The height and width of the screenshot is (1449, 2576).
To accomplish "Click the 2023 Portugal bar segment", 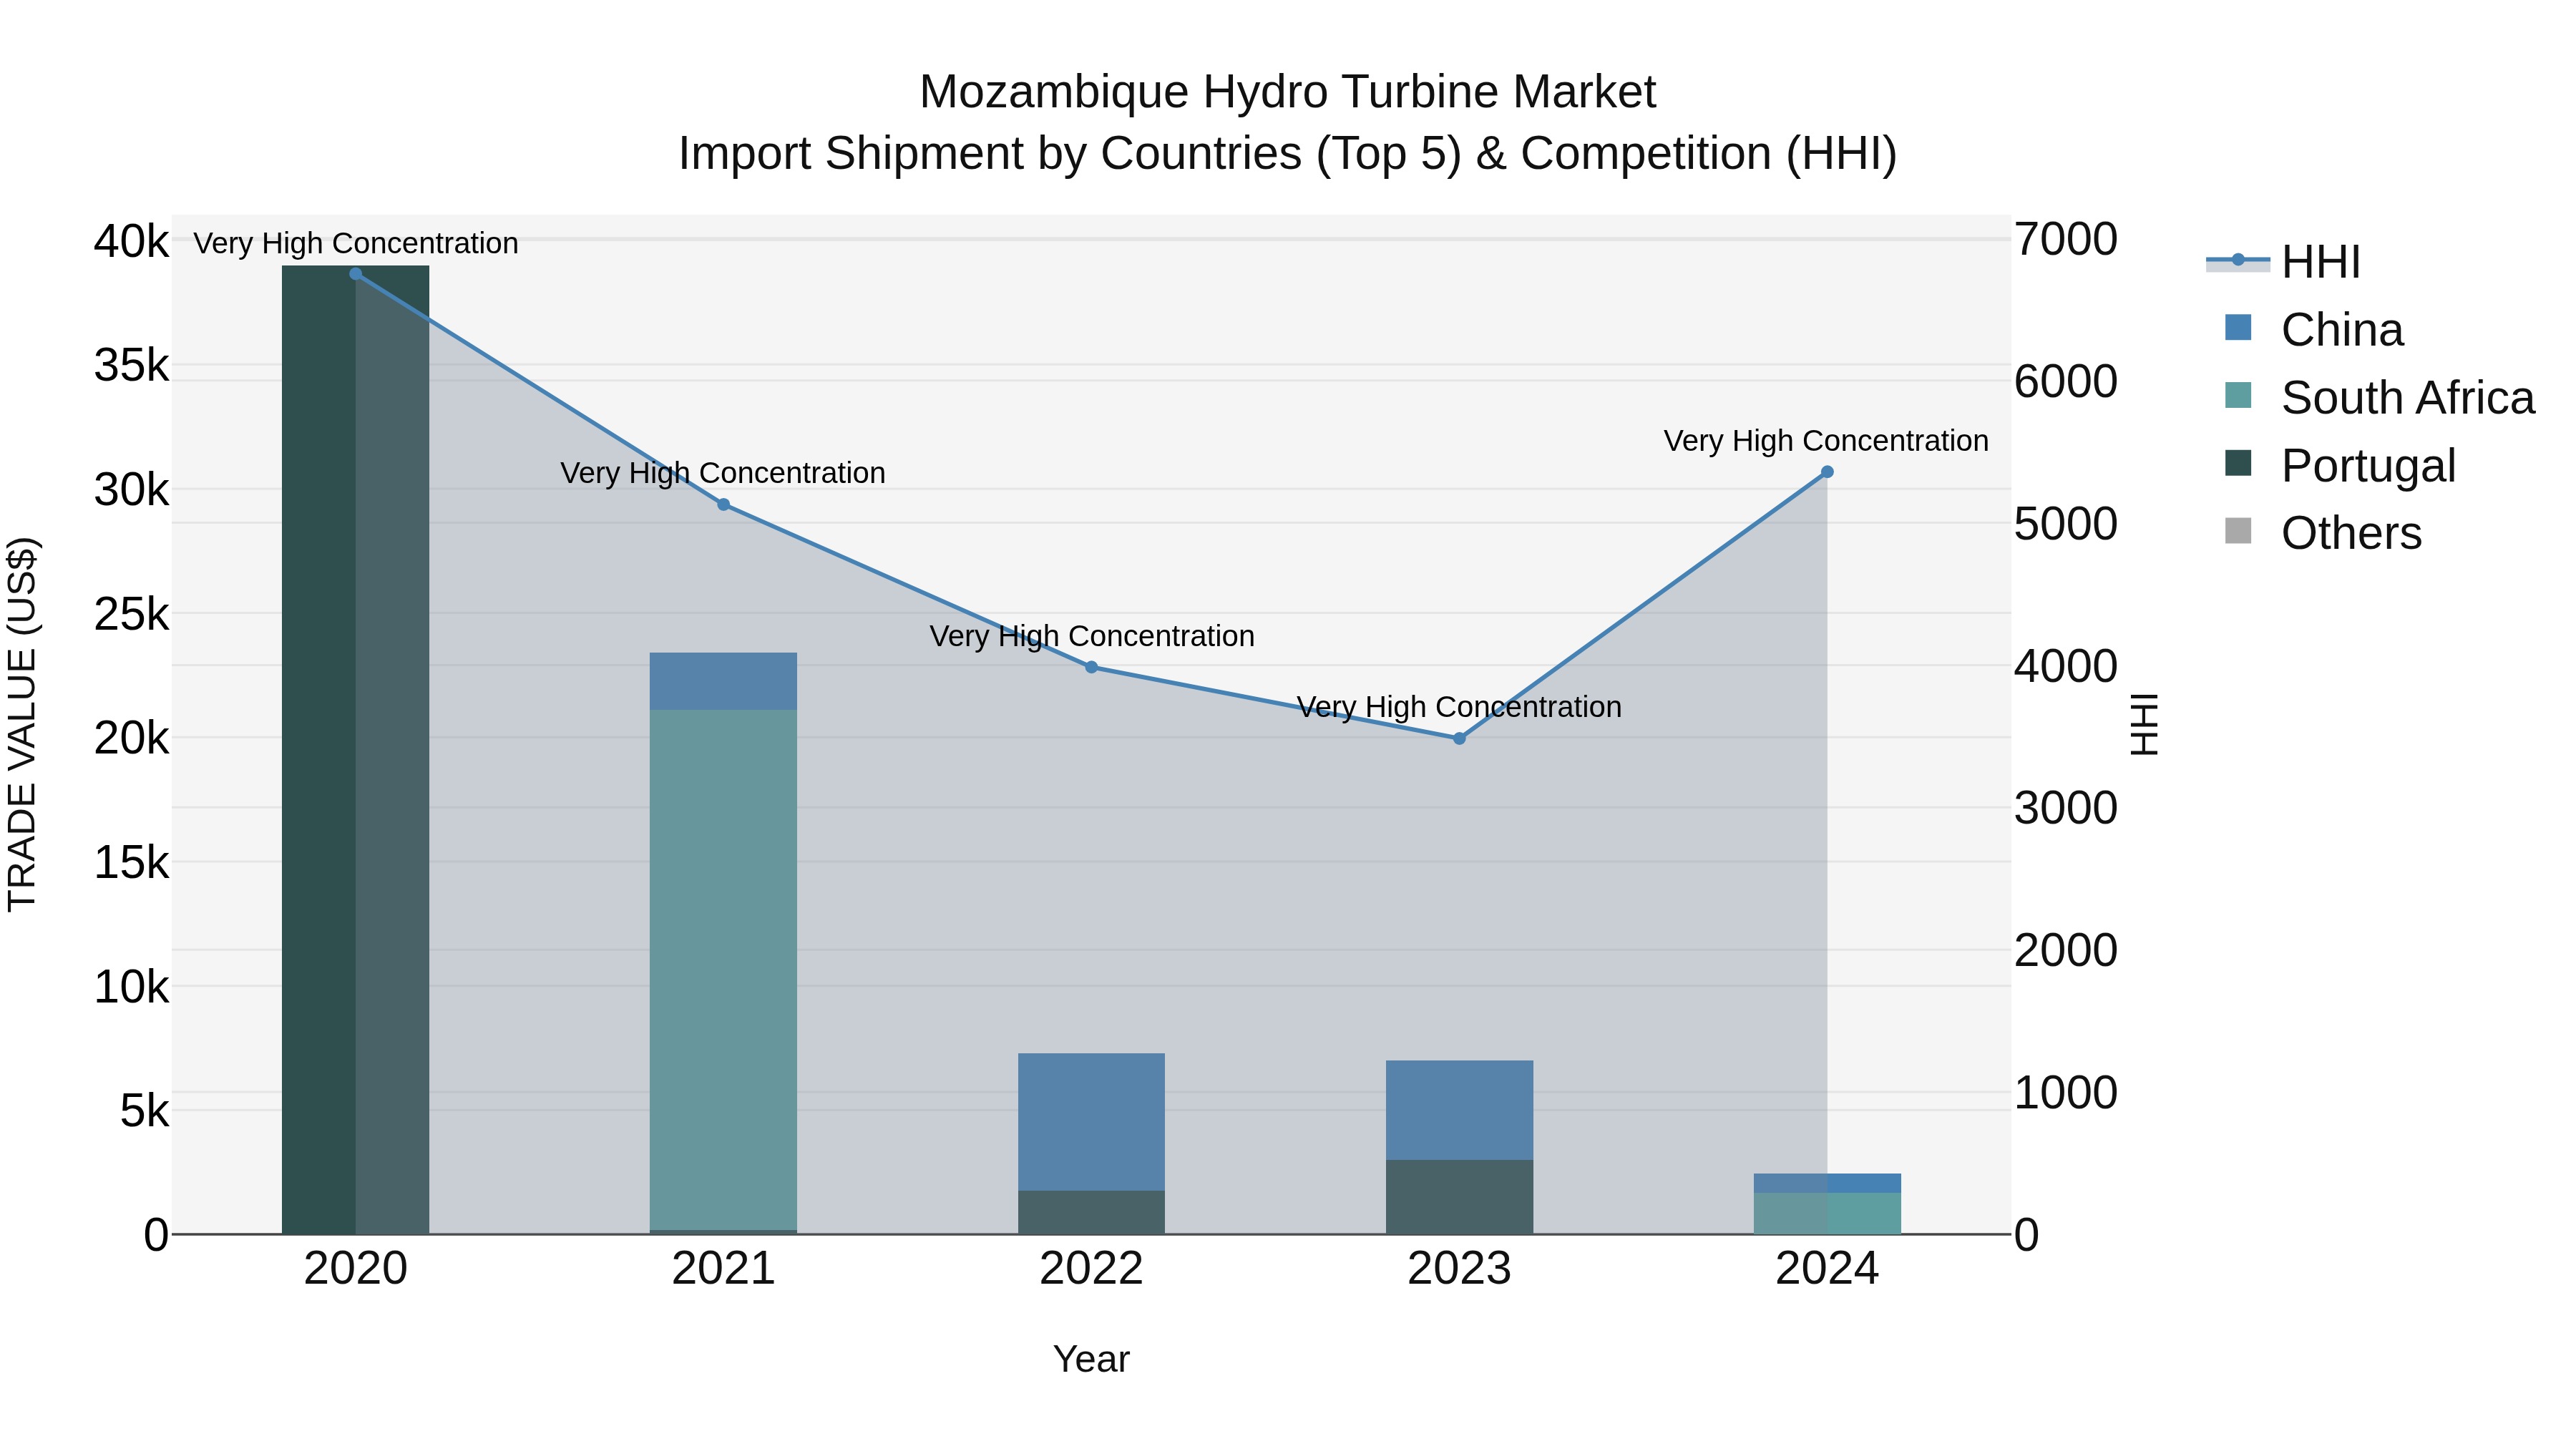I will tap(1460, 1198).
